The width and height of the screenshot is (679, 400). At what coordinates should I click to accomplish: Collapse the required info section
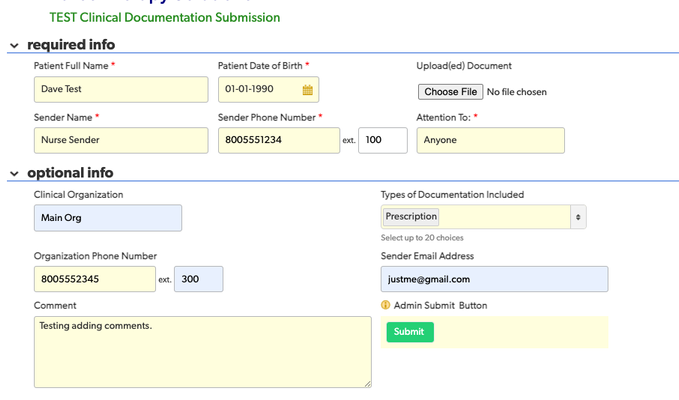[x=14, y=45]
